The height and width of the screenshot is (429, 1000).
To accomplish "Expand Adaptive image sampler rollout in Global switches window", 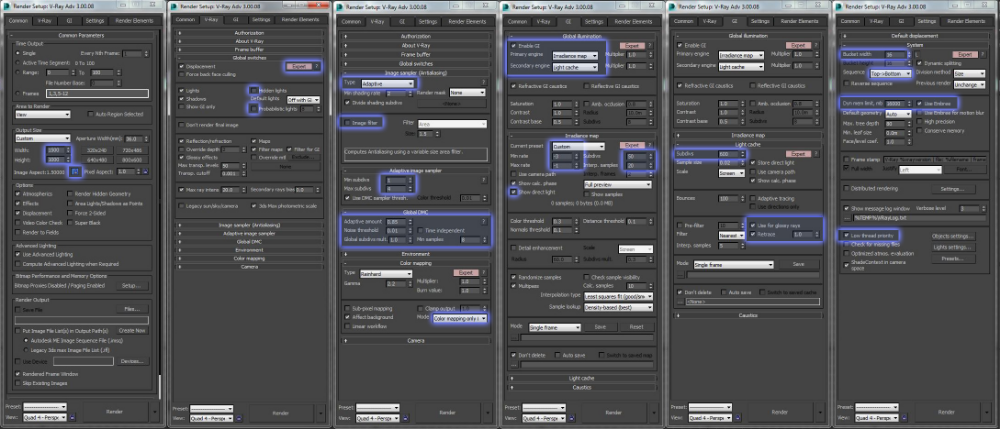I will 249,233.
